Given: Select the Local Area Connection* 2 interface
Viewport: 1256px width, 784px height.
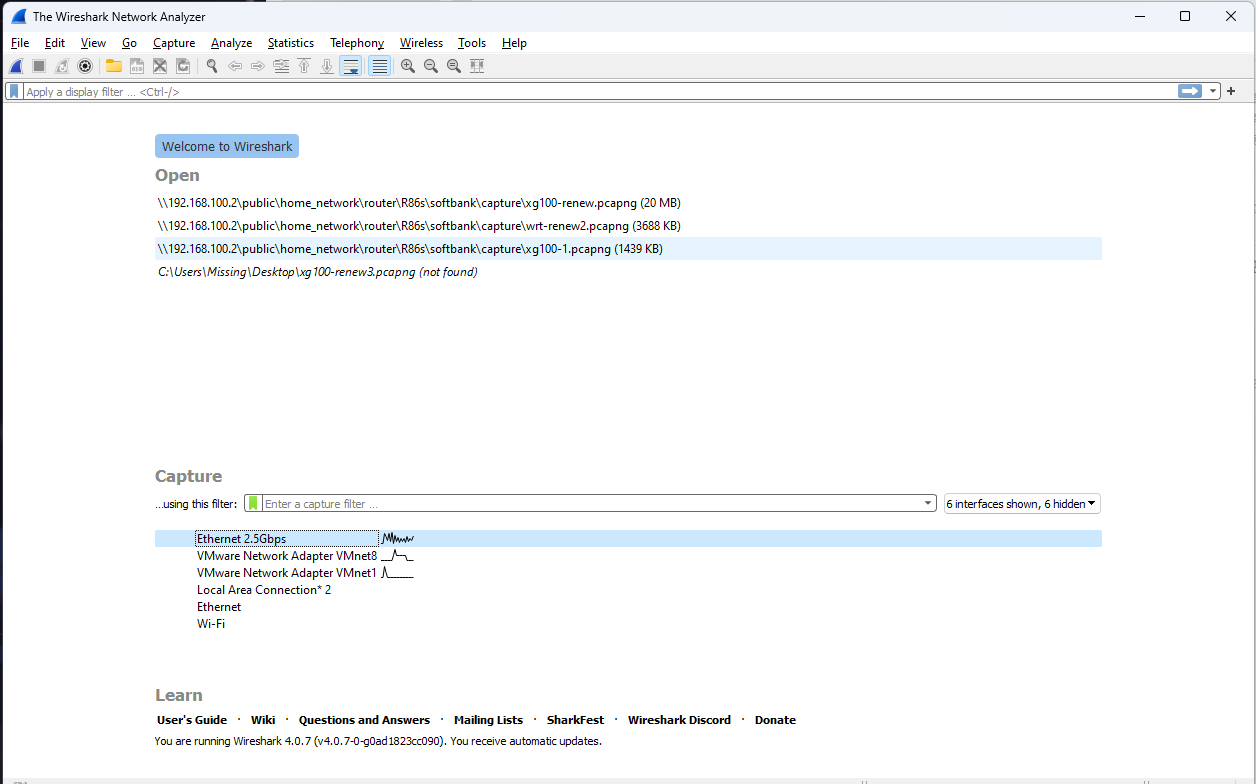Looking at the screenshot, I should tap(629, 590).
